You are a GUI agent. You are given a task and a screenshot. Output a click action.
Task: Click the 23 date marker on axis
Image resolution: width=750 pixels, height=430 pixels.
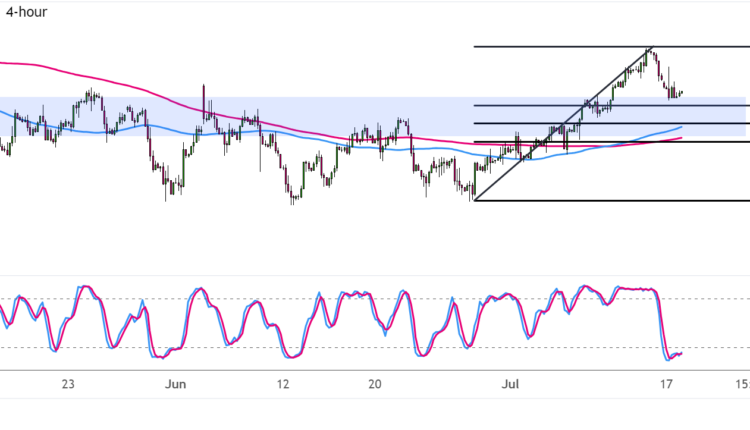[x=68, y=383]
